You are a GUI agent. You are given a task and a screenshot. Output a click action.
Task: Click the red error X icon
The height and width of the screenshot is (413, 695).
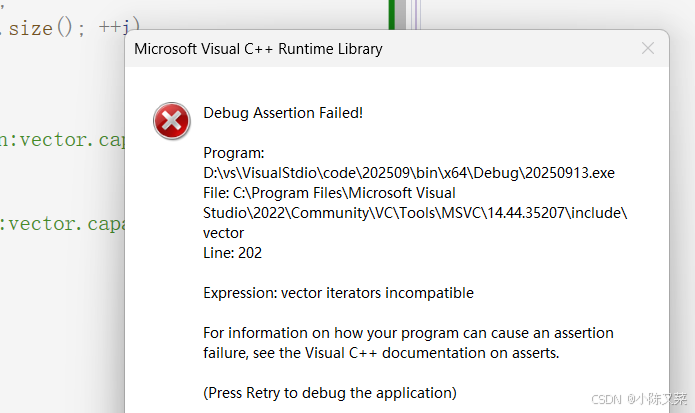point(171,122)
